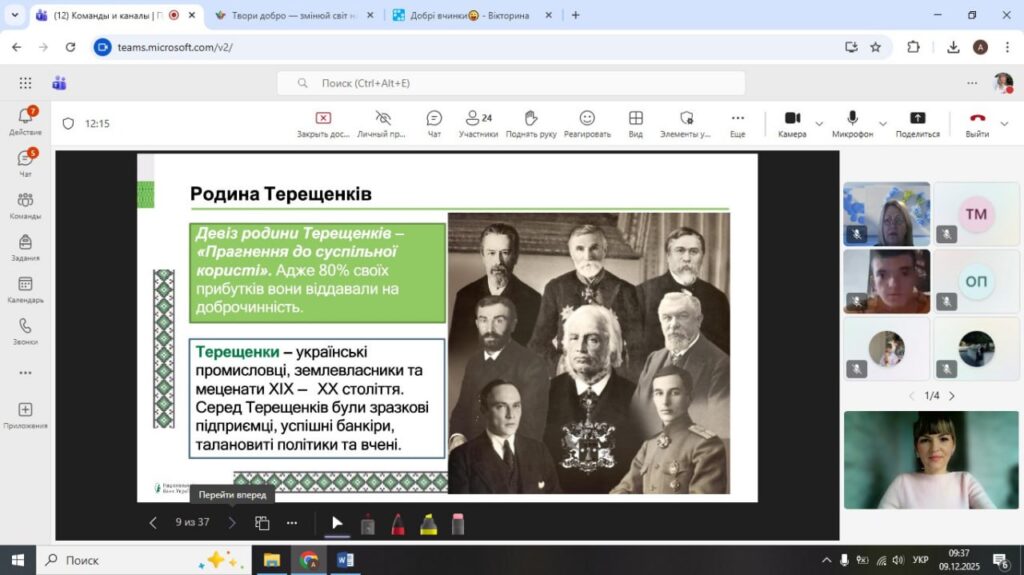Select the red pen annotation tool
The height and width of the screenshot is (575, 1024).
pyautogui.click(x=397, y=523)
